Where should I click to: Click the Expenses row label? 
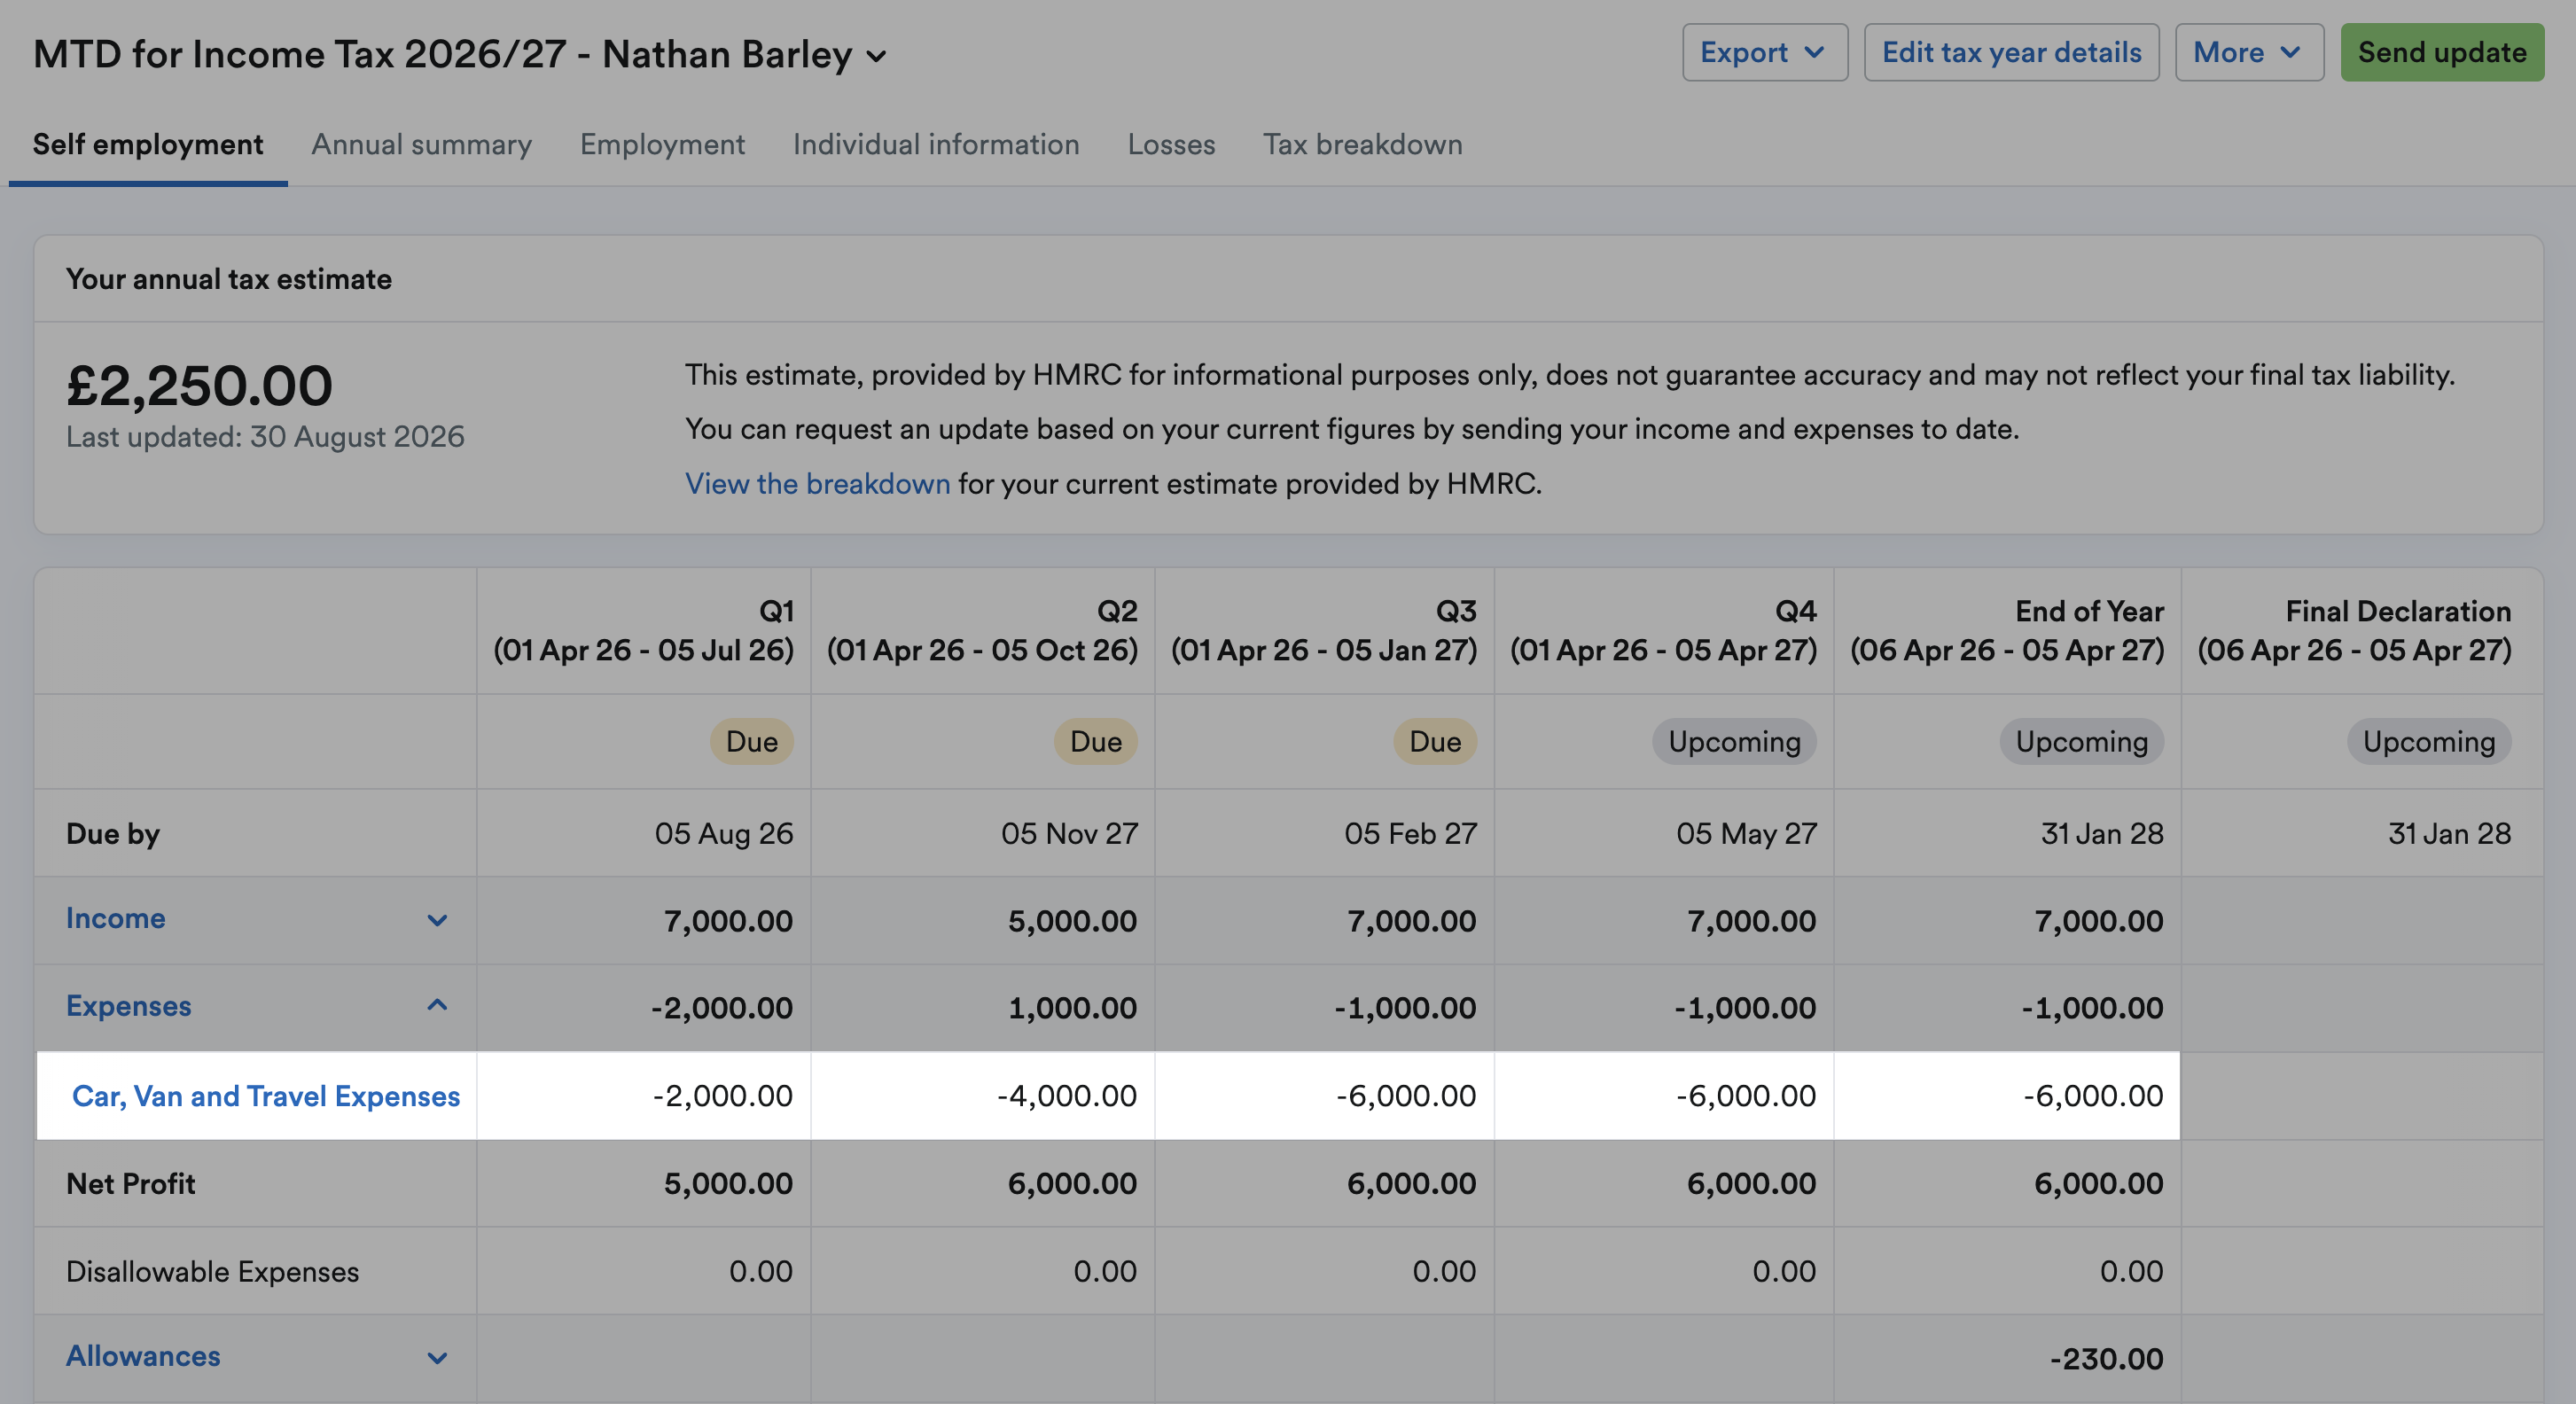tap(129, 1006)
